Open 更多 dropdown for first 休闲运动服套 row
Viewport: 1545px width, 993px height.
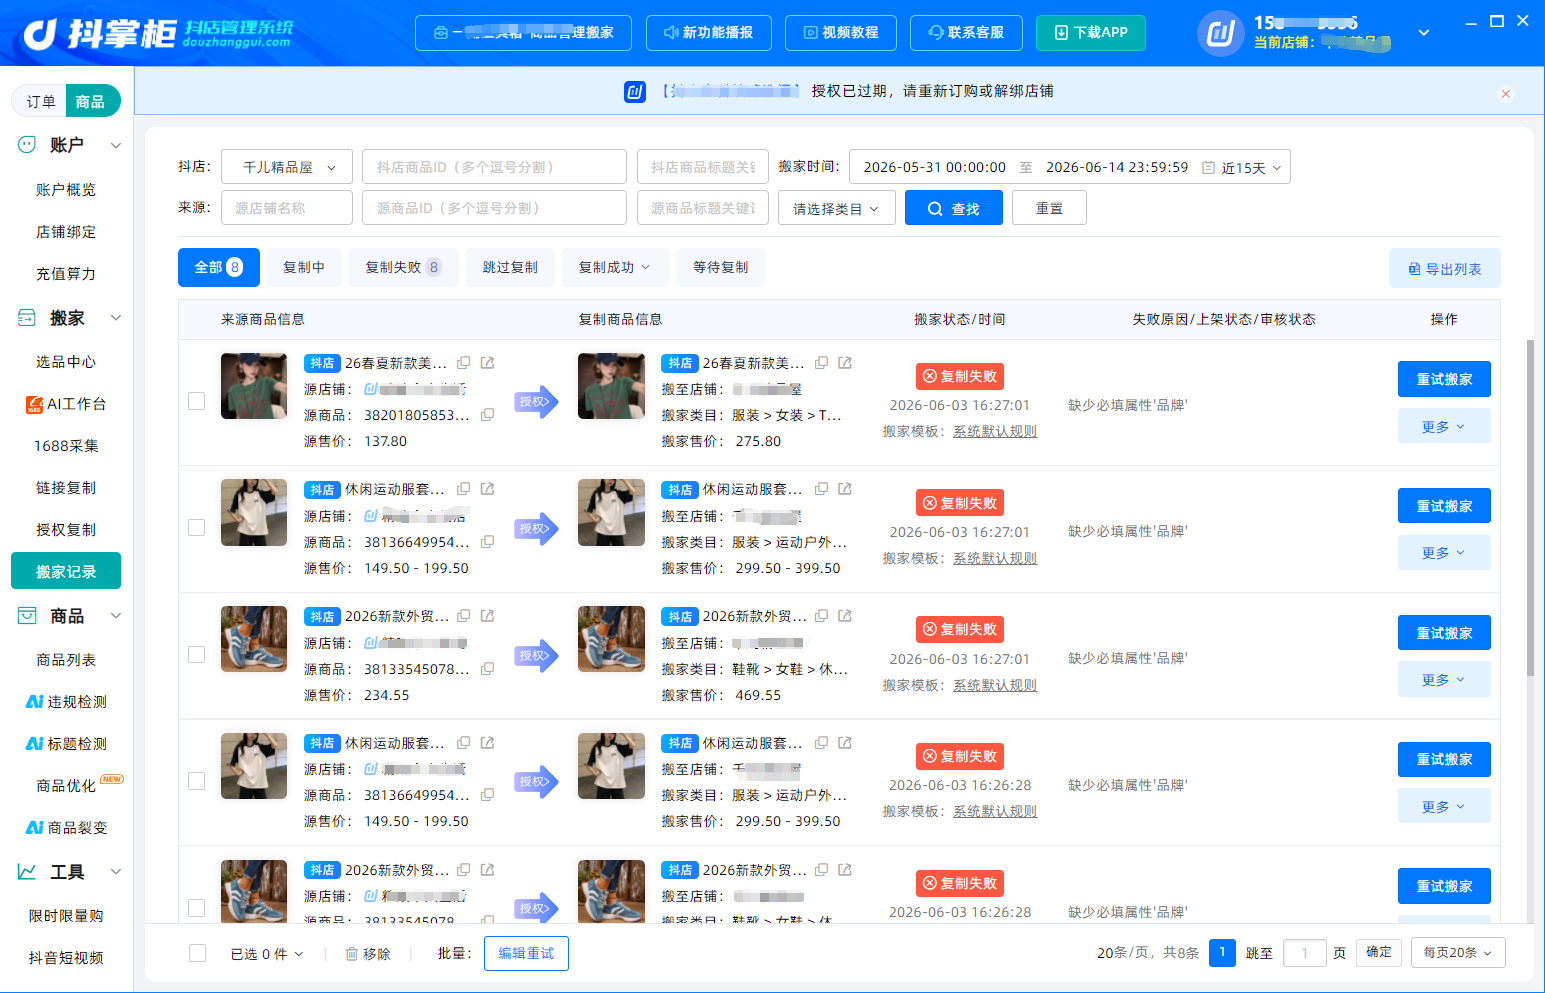tap(1444, 552)
